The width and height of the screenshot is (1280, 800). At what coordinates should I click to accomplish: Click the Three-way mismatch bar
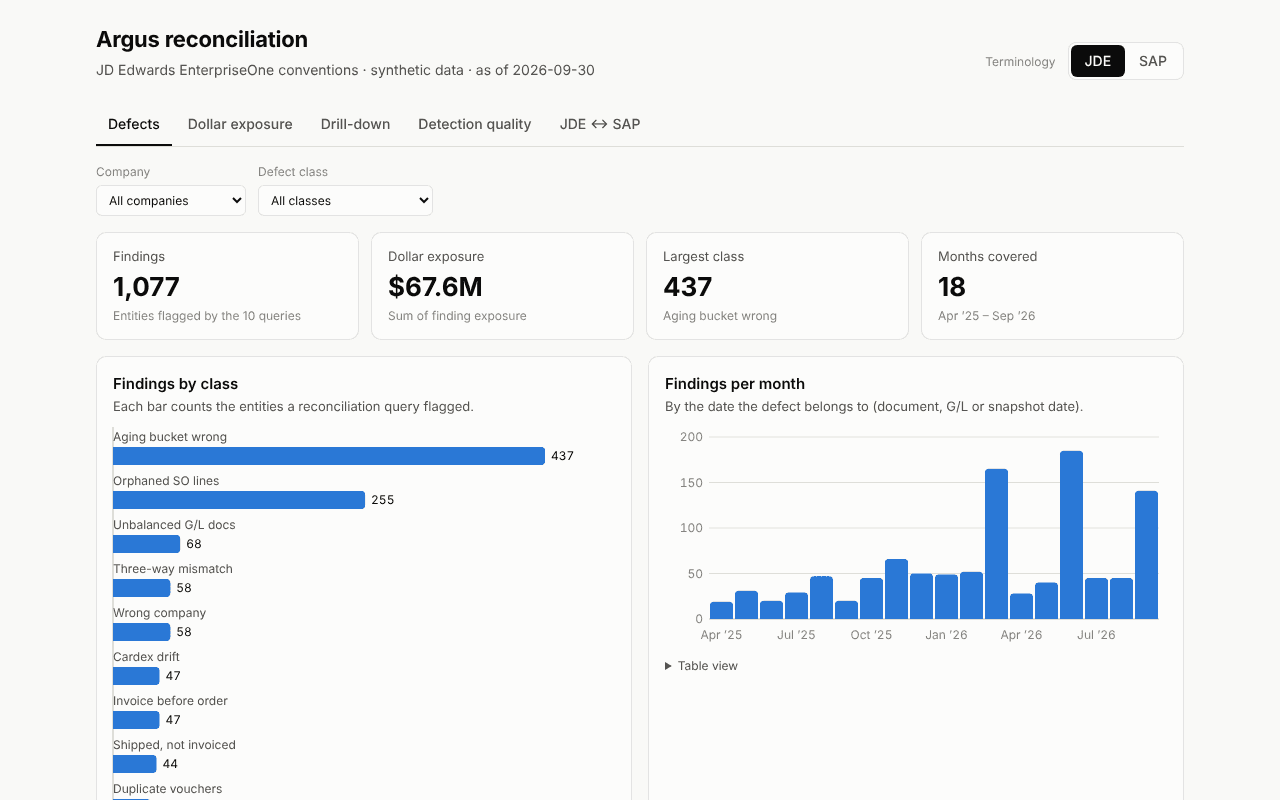click(x=142, y=588)
